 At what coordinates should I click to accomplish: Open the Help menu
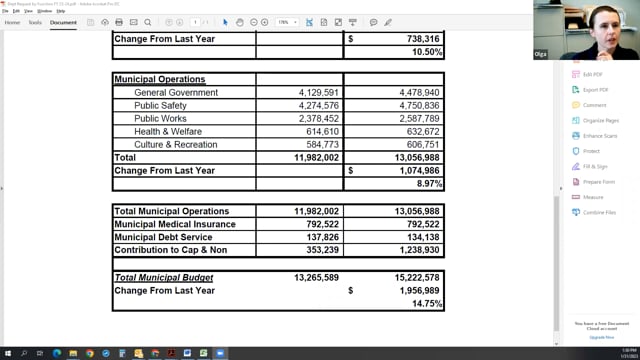(60, 11)
